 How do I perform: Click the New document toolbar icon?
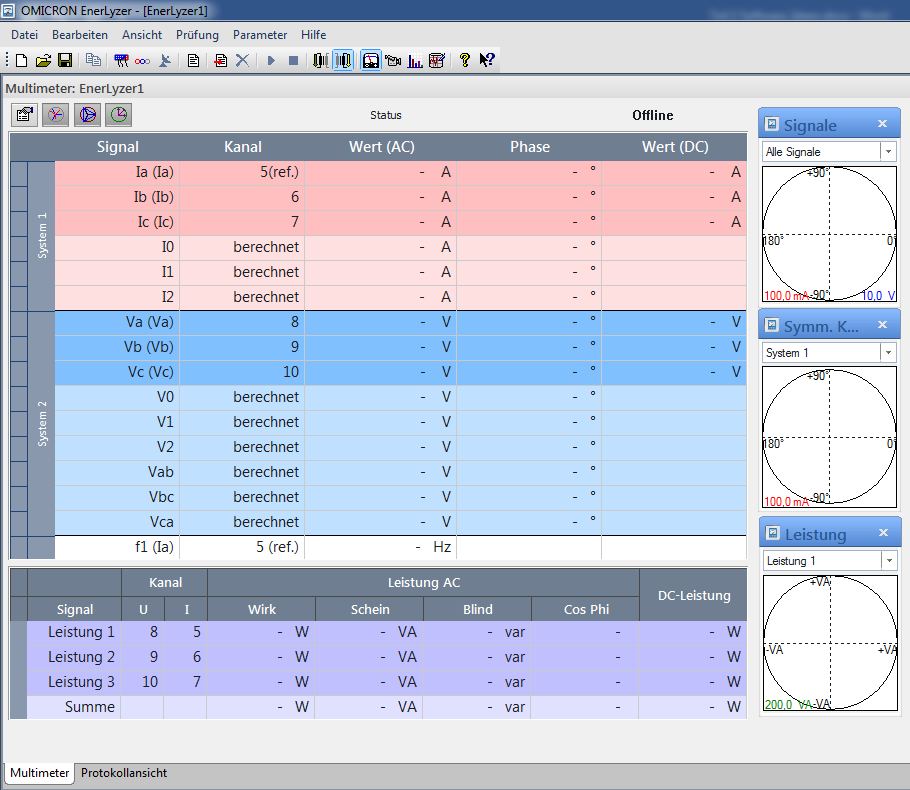tap(21, 60)
